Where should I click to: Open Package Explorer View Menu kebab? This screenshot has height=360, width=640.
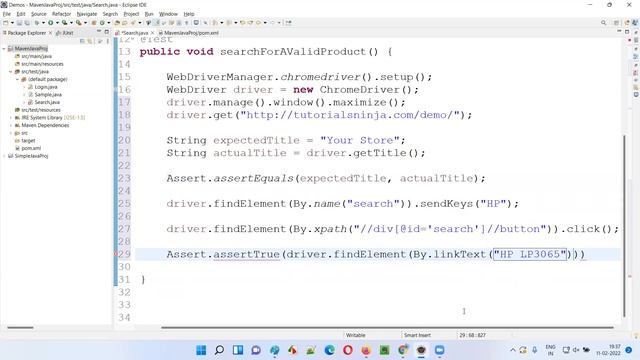click(x=108, y=41)
